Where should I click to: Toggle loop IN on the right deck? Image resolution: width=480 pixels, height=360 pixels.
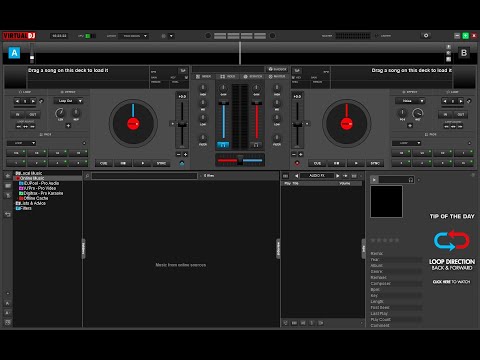(x=445, y=114)
